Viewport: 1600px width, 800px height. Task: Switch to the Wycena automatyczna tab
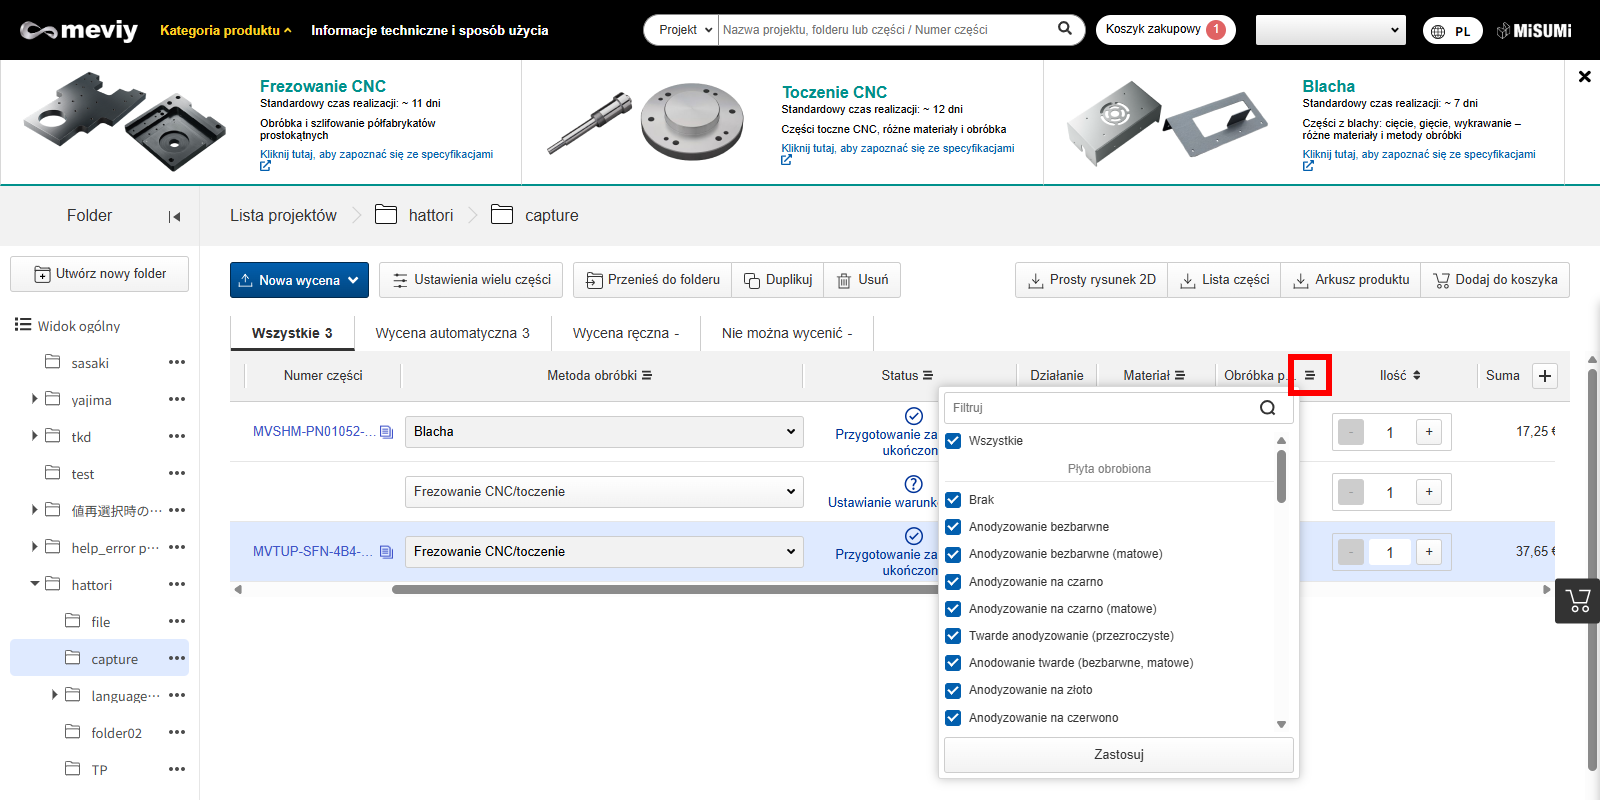pyautogui.click(x=452, y=333)
